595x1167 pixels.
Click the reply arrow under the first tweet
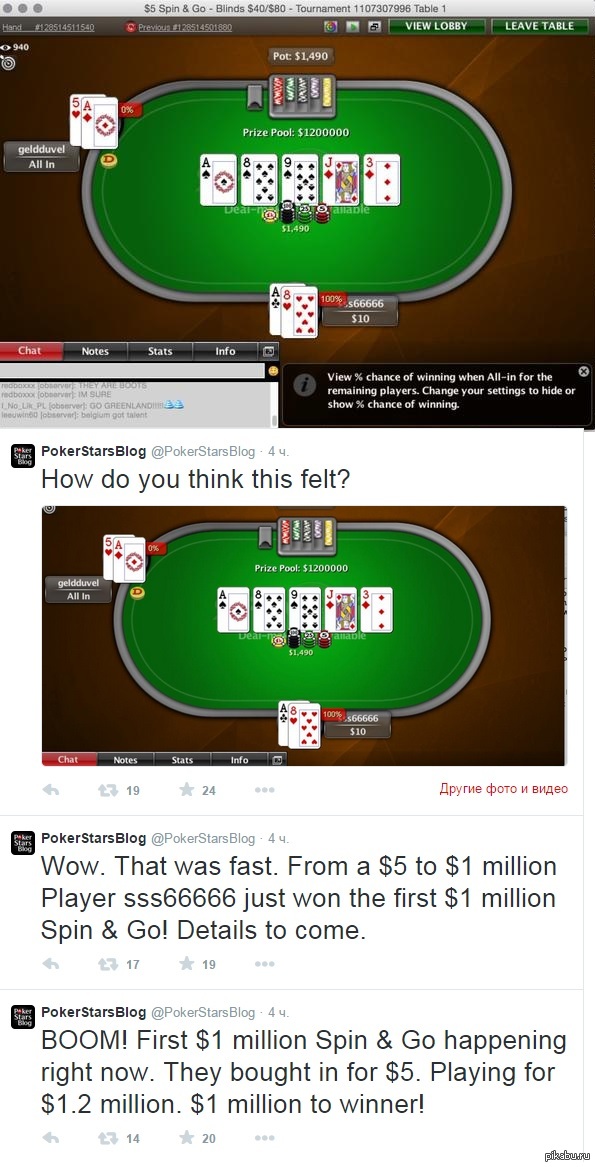(51, 790)
